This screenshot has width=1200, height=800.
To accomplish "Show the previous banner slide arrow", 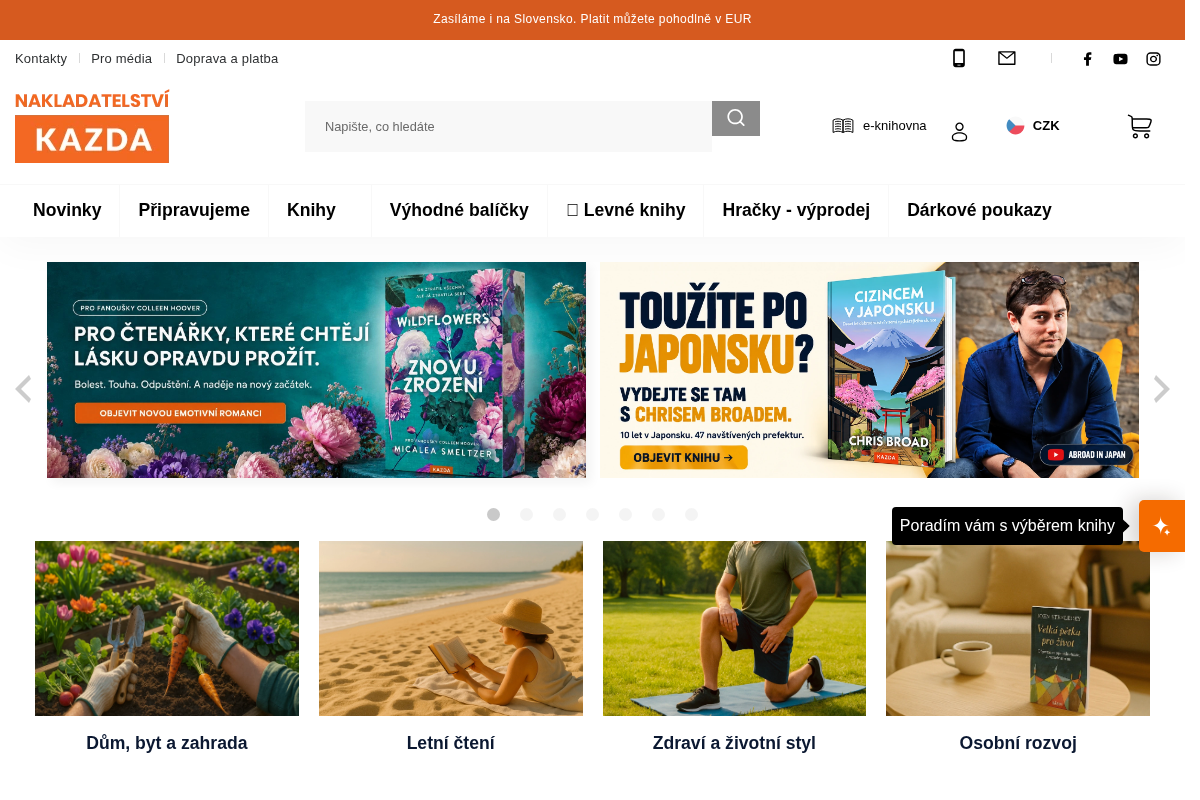I will click(23, 389).
